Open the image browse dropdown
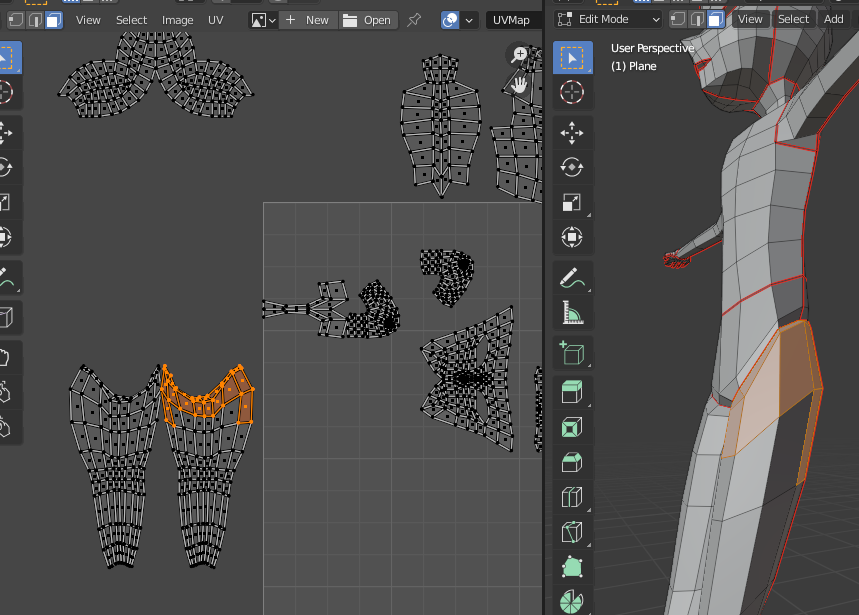The height and width of the screenshot is (615, 859). 263,20
